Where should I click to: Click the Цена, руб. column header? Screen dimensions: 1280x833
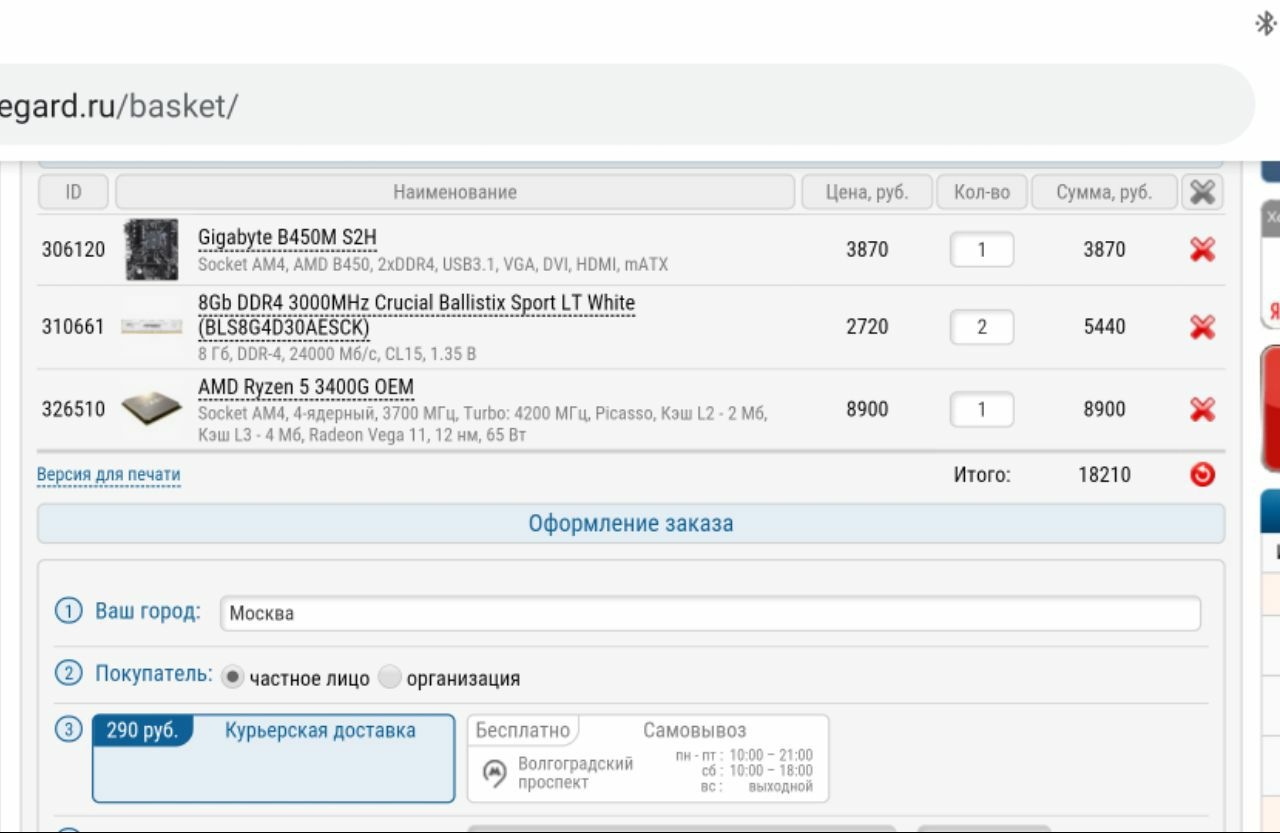(867, 192)
